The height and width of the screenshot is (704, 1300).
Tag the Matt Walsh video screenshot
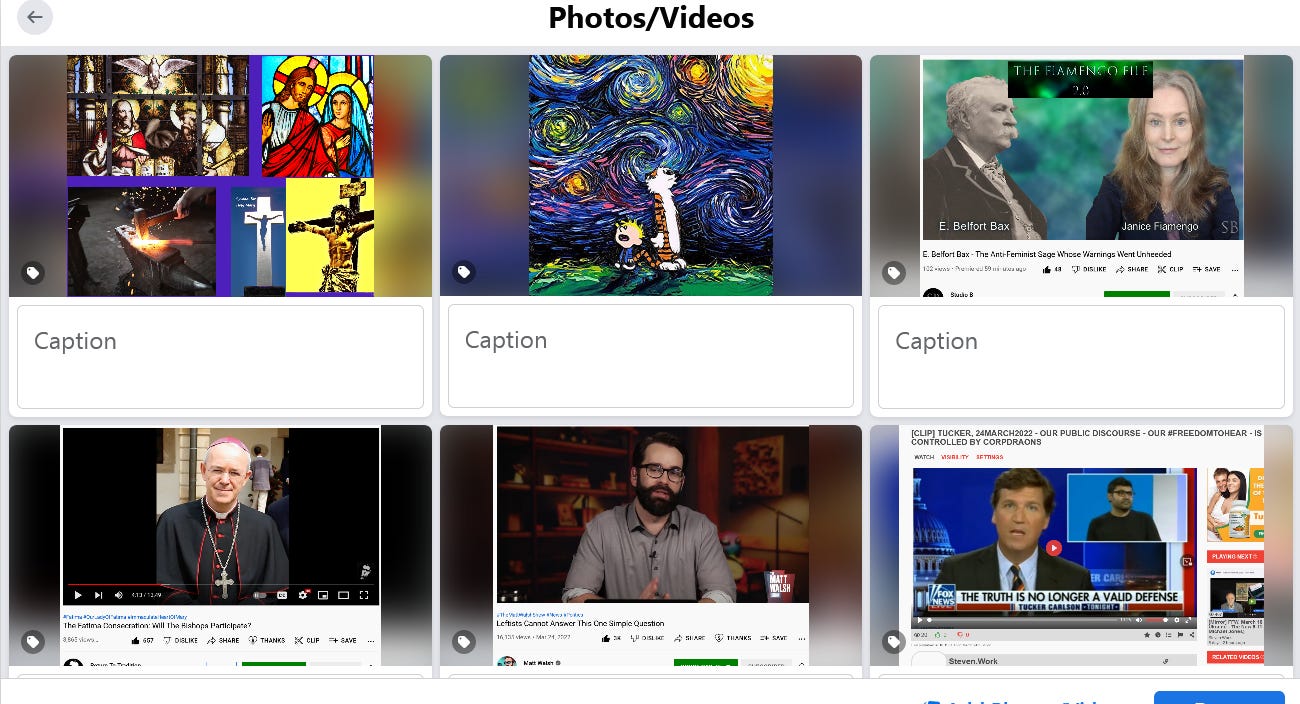(x=464, y=642)
